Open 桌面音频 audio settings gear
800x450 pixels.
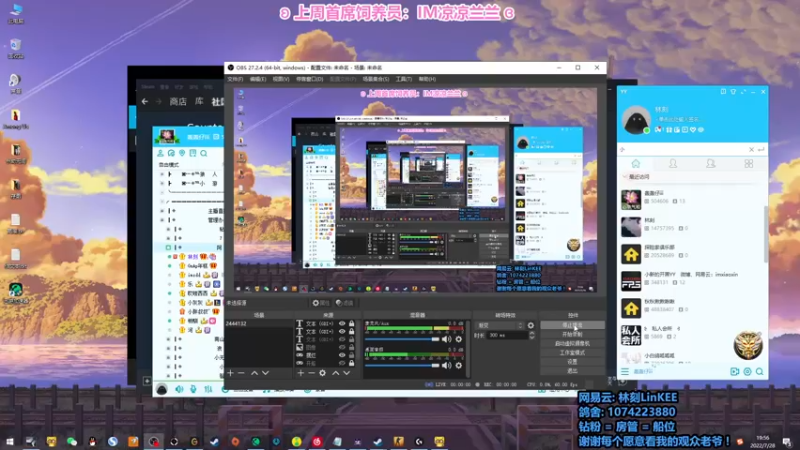459,365
